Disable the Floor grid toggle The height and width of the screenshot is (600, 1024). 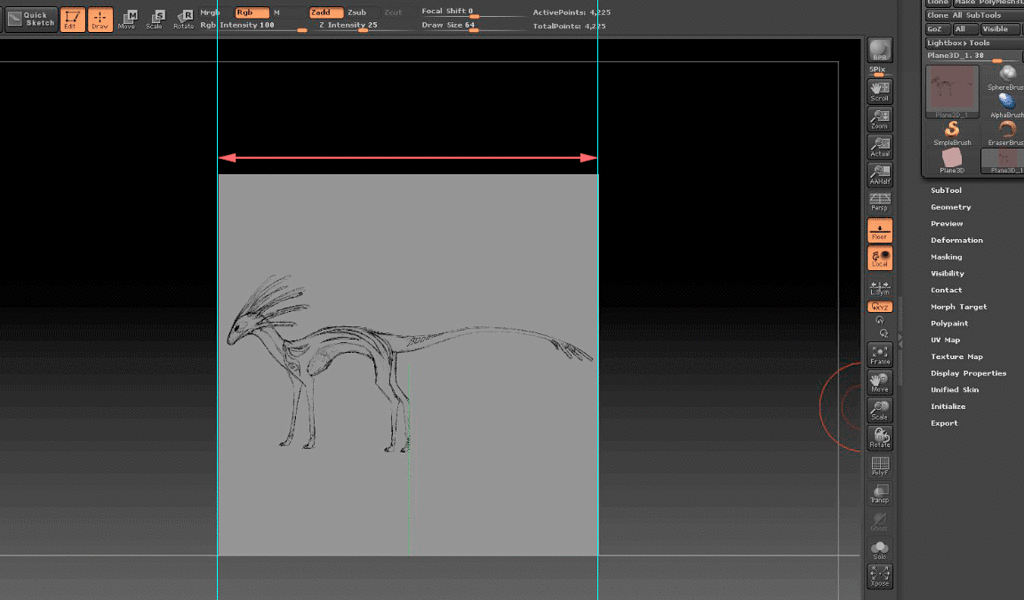[x=879, y=229]
